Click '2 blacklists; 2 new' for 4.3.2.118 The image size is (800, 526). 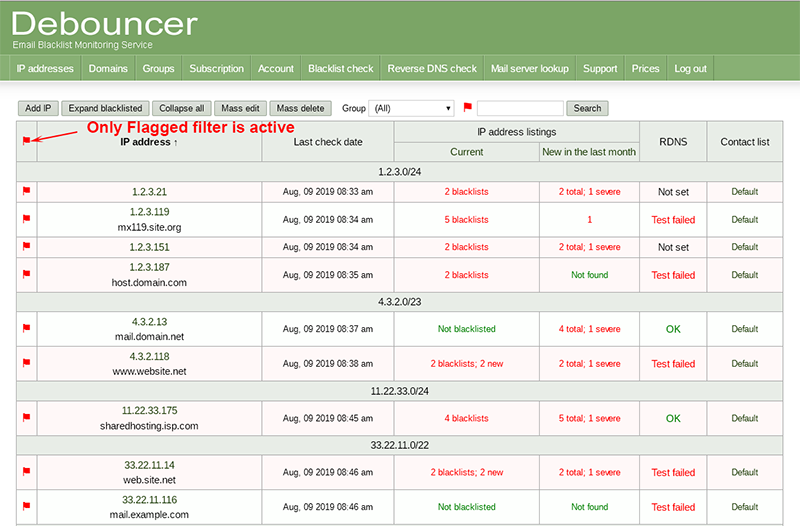click(466, 364)
